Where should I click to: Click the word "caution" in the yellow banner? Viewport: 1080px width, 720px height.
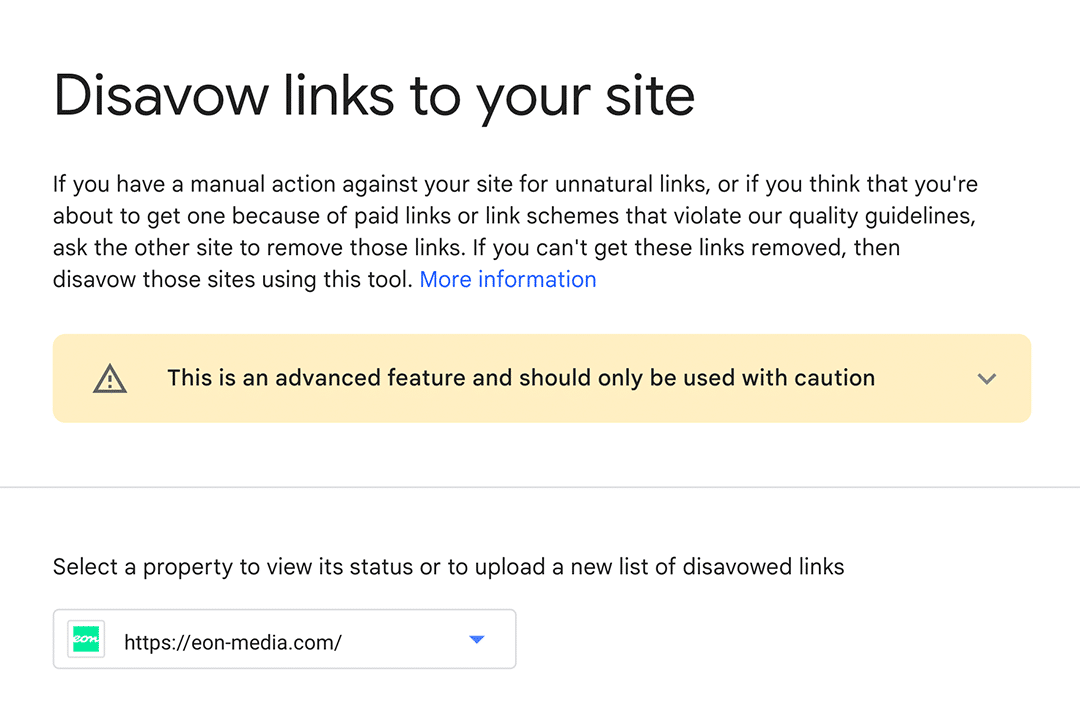835,378
